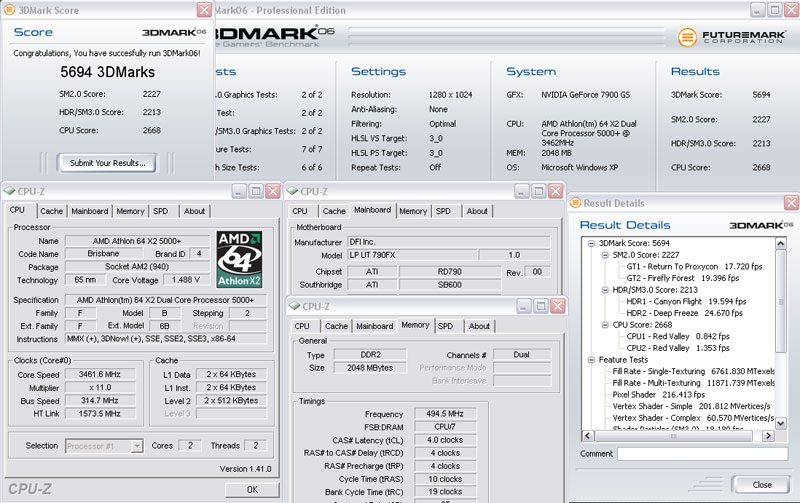Open the About tab in left CPU-Z window
The image size is (800, 503).
pos(194,211)
